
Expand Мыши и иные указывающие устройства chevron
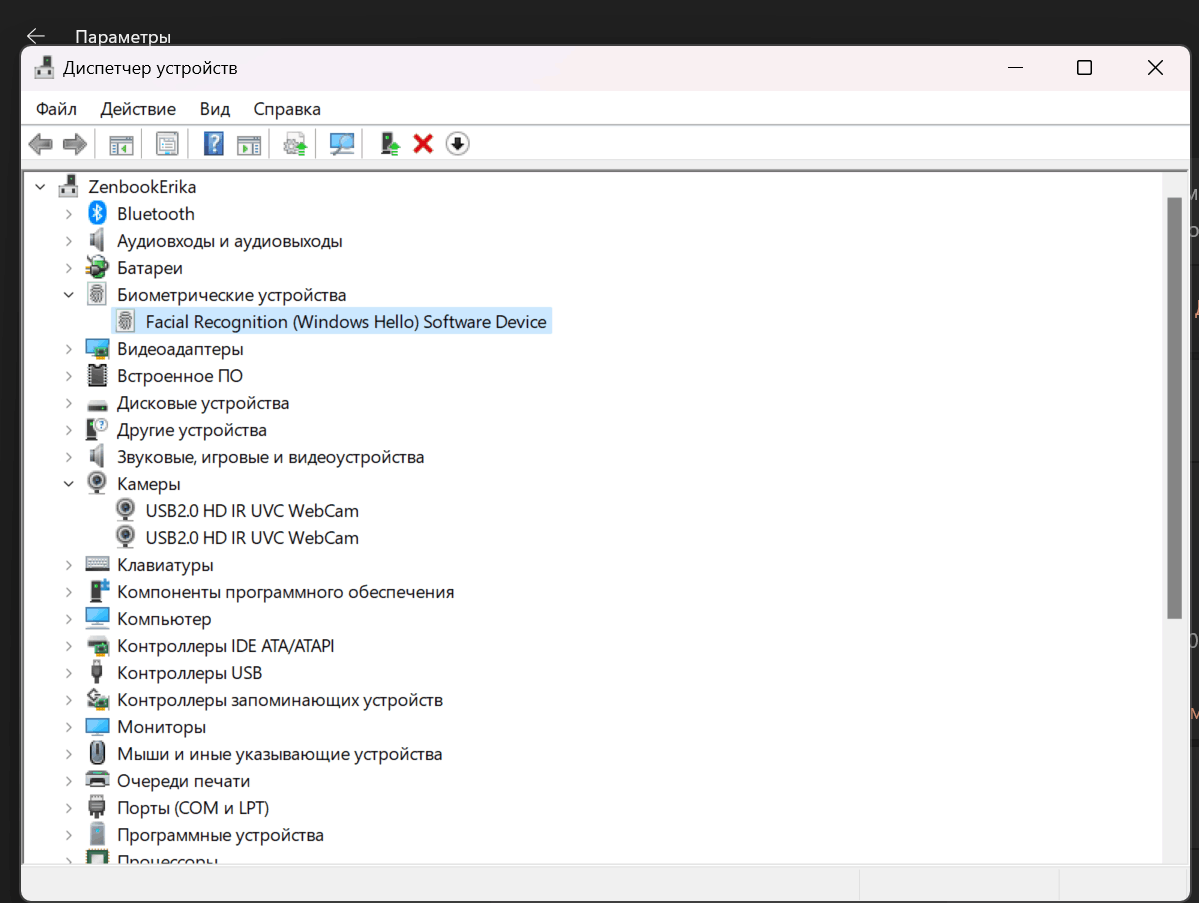click(69, 754)
